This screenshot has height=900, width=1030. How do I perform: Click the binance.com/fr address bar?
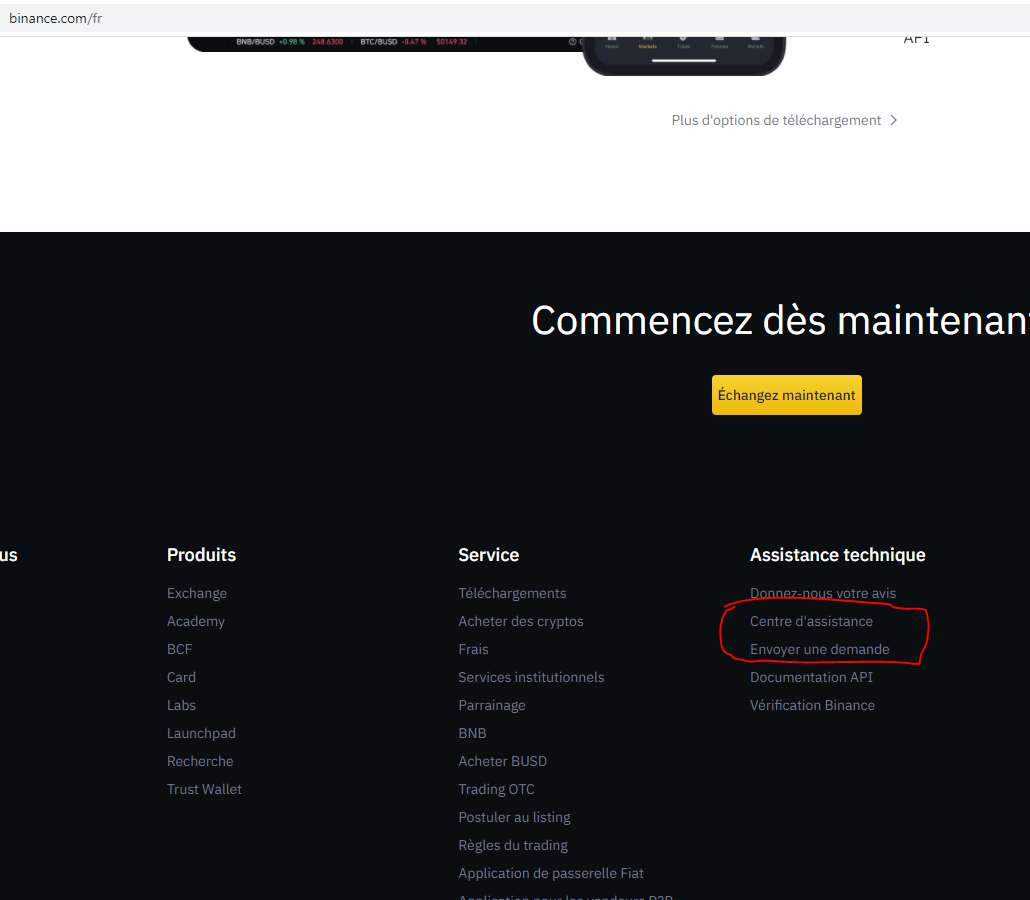click(515, 18)
